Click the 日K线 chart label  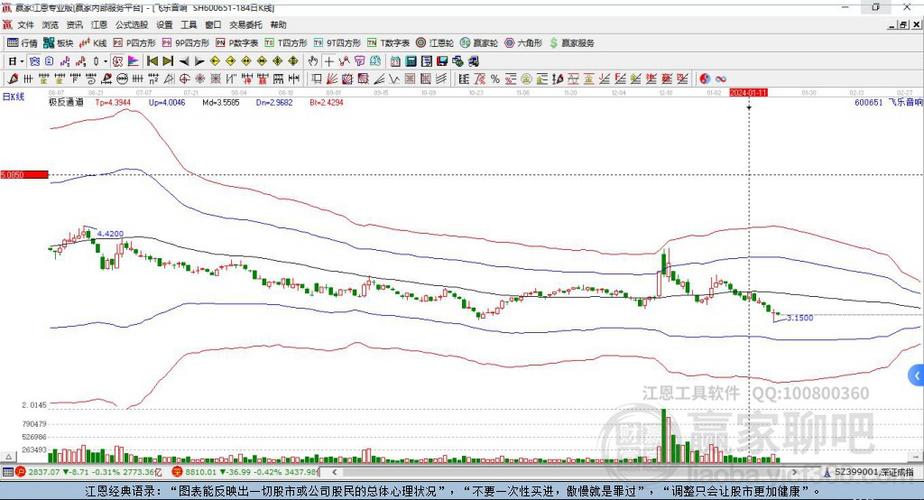(x=13, y=97)
